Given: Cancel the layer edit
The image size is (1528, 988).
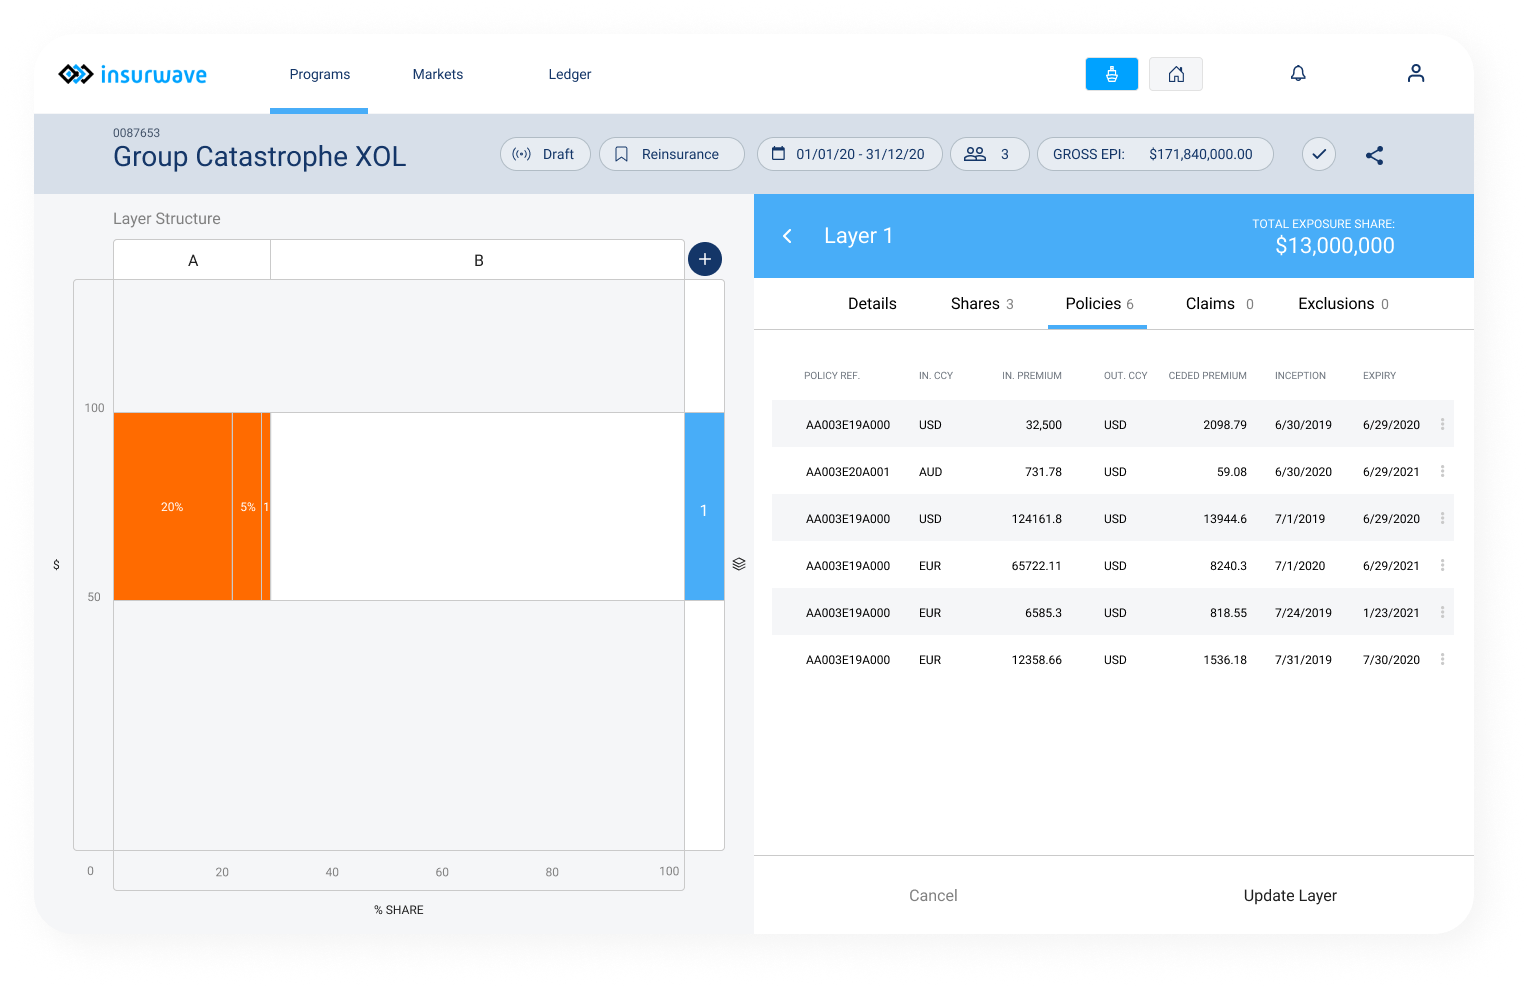Looking at the screenshot, I should point(933,895).
